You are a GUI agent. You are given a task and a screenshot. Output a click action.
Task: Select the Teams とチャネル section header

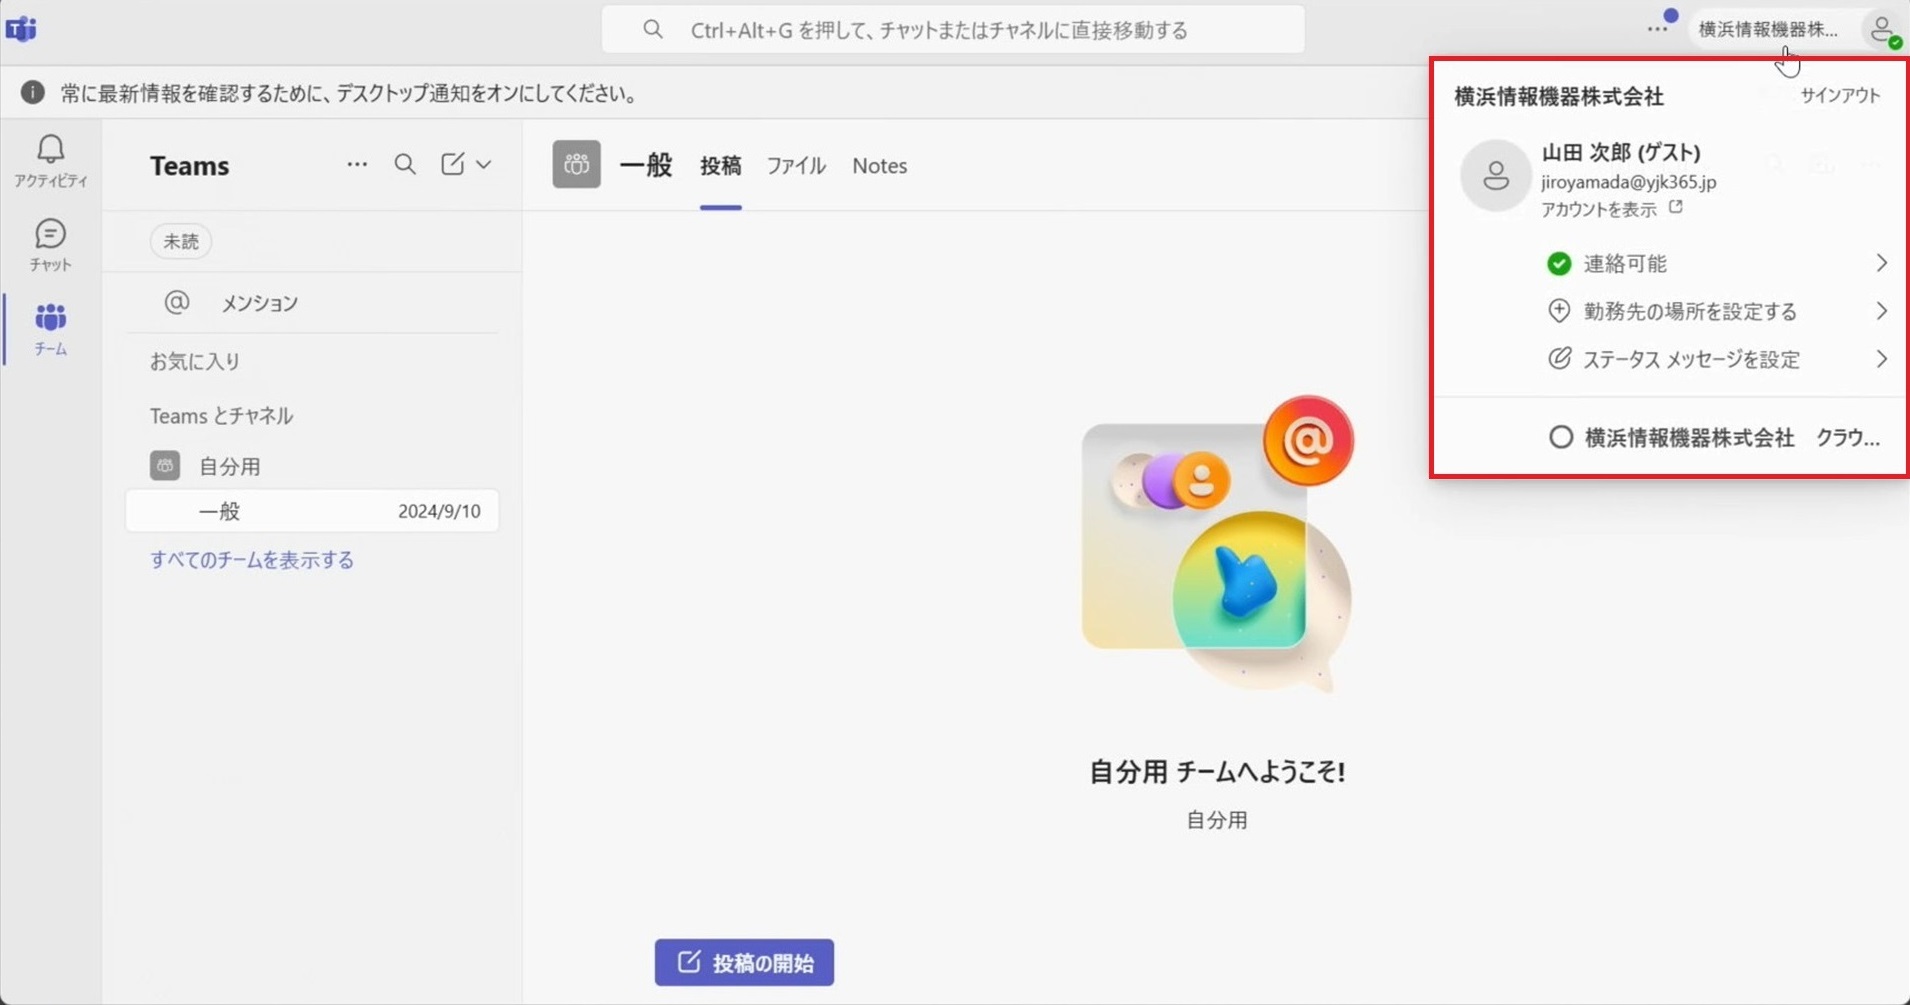coord(221,415)
